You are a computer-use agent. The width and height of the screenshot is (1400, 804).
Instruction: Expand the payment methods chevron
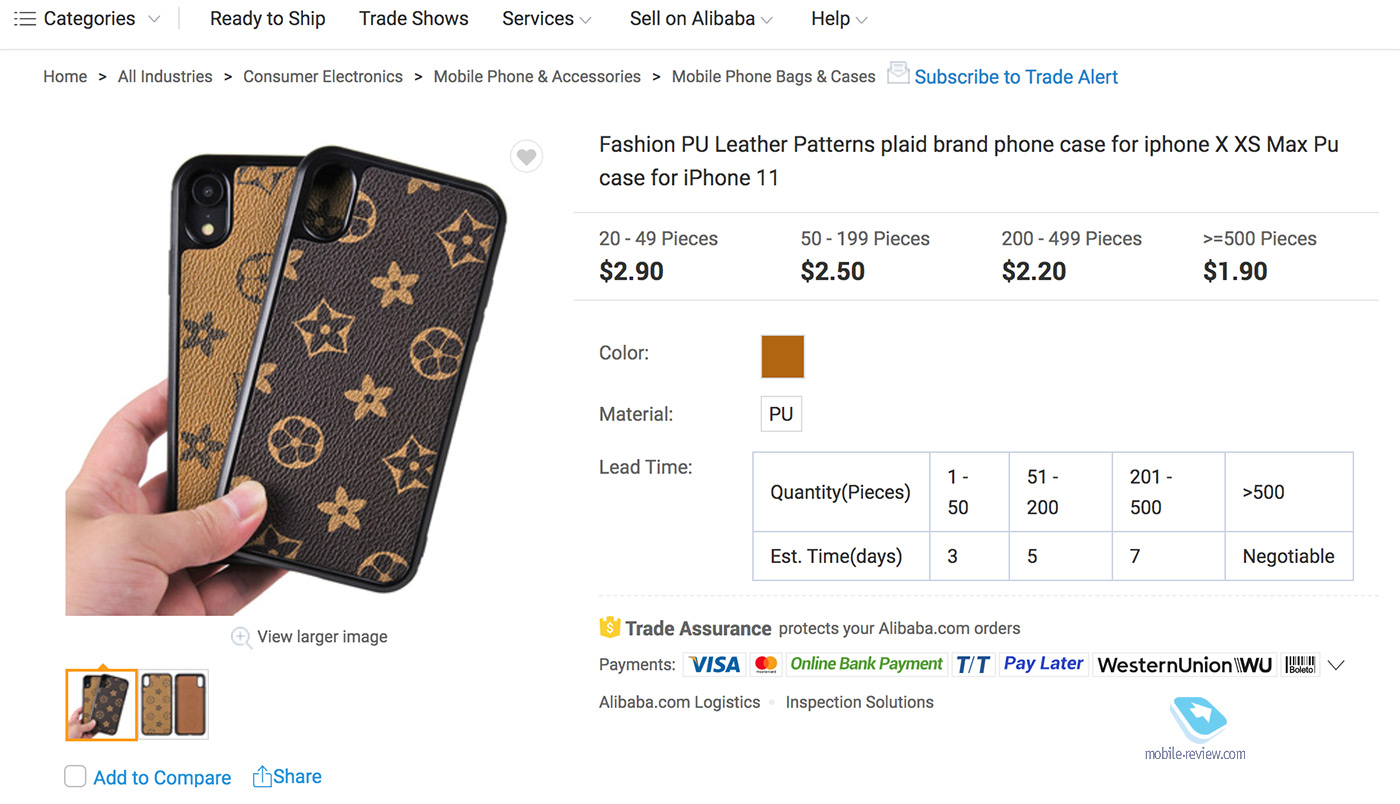pos(1336,665)
